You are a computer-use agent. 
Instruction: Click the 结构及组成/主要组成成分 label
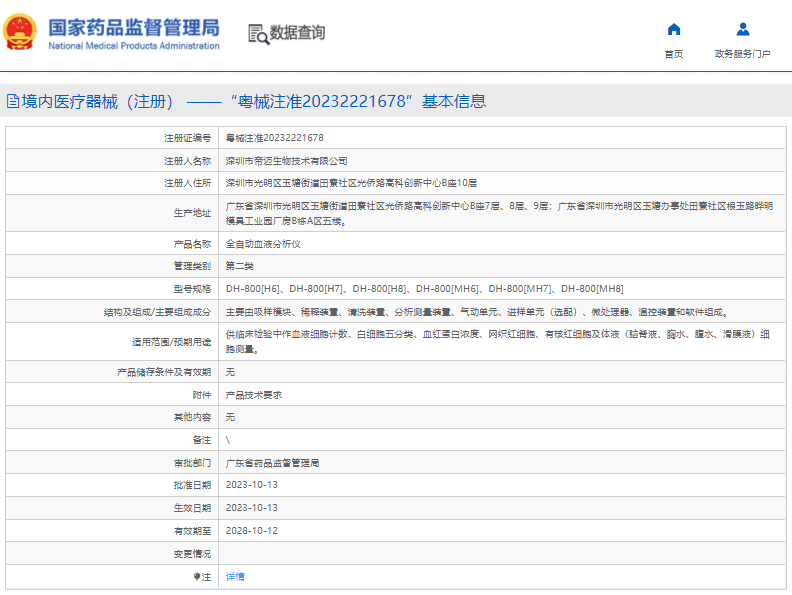(158, 312)
